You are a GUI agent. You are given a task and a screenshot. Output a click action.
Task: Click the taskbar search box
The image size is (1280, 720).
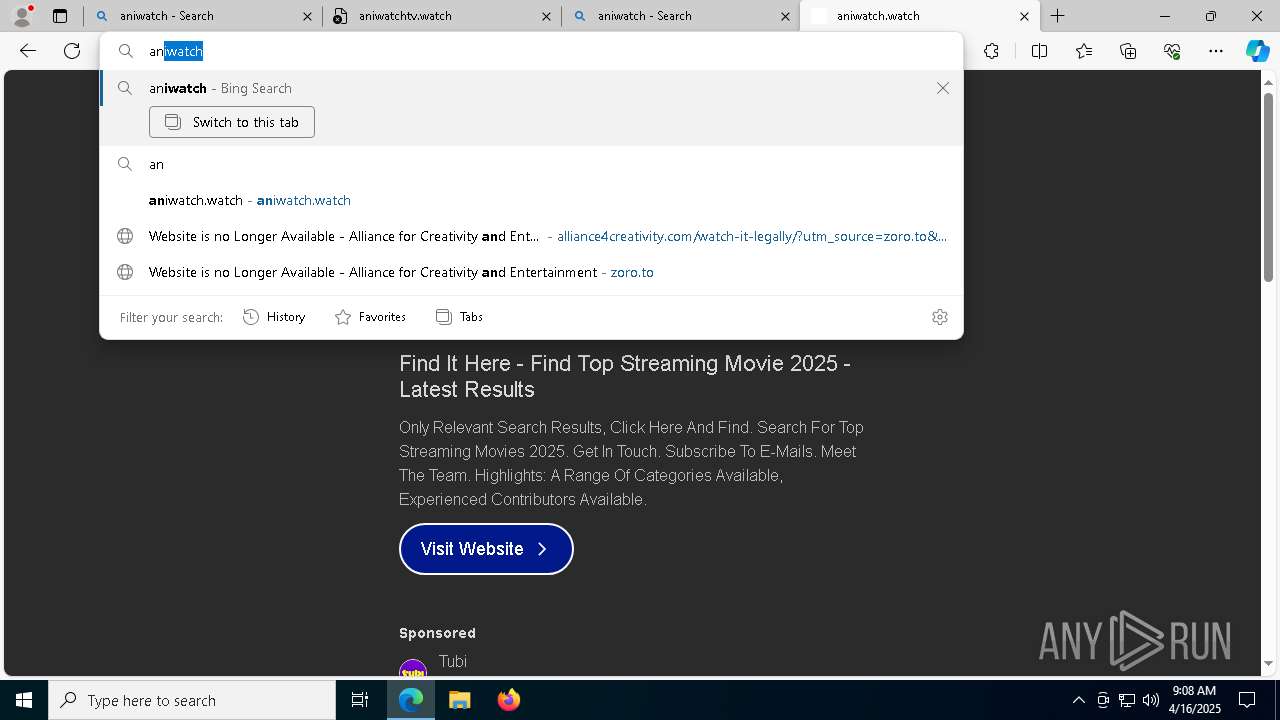(192, 700)
